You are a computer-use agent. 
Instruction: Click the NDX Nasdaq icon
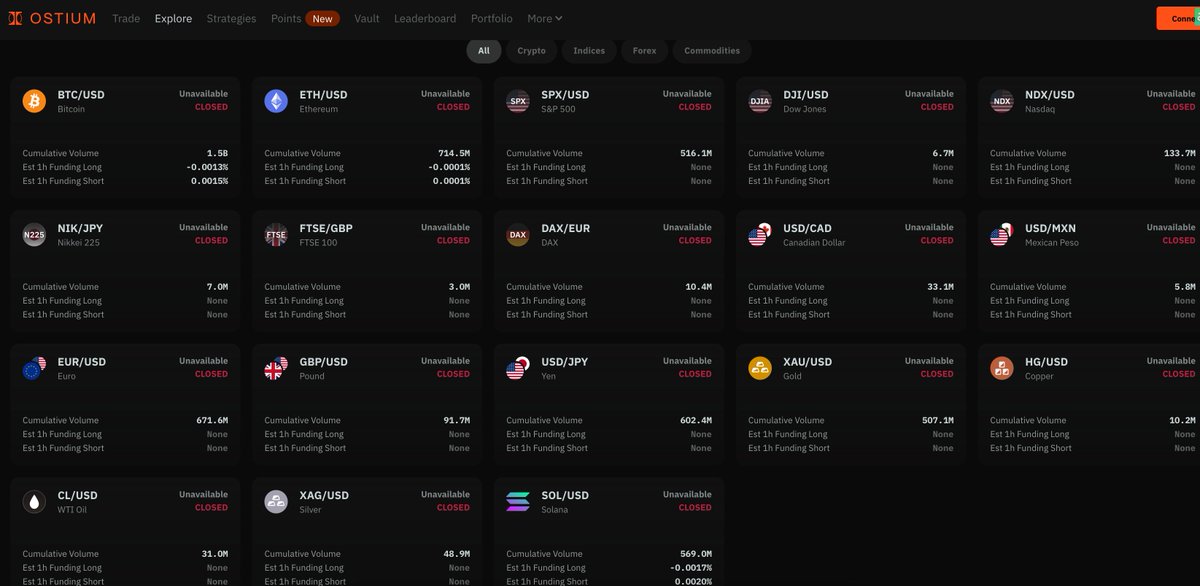coord(1002,101)
